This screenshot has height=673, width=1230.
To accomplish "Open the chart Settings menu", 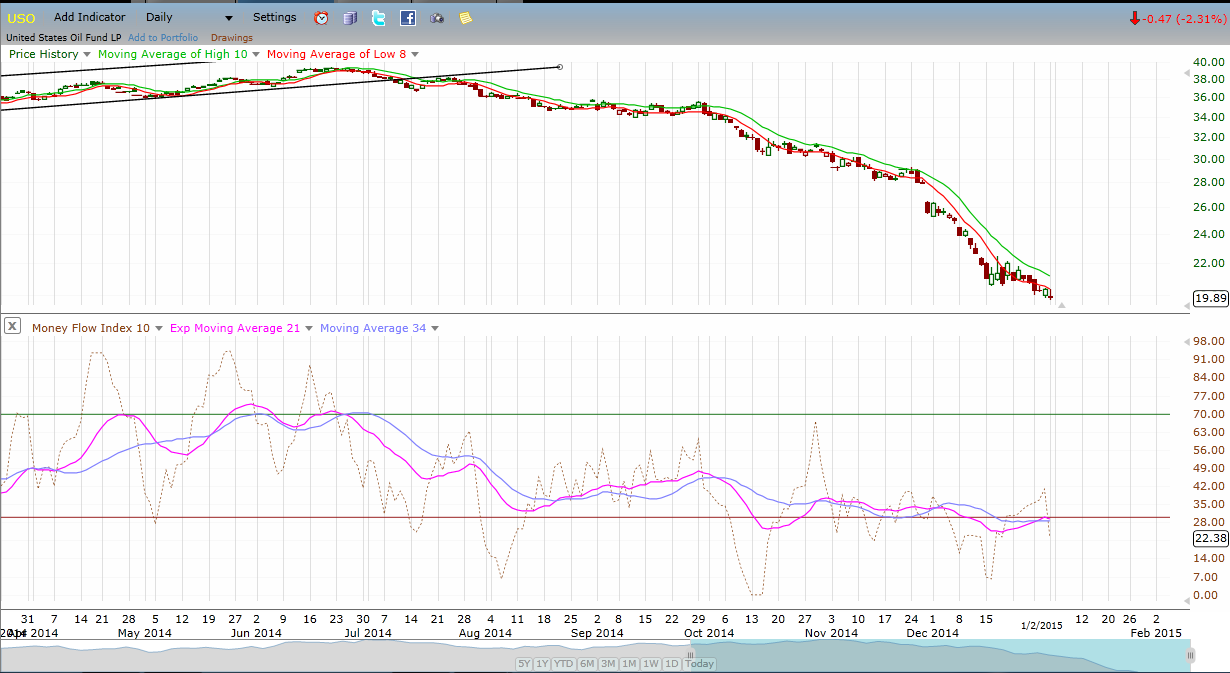I will (274, 17).
